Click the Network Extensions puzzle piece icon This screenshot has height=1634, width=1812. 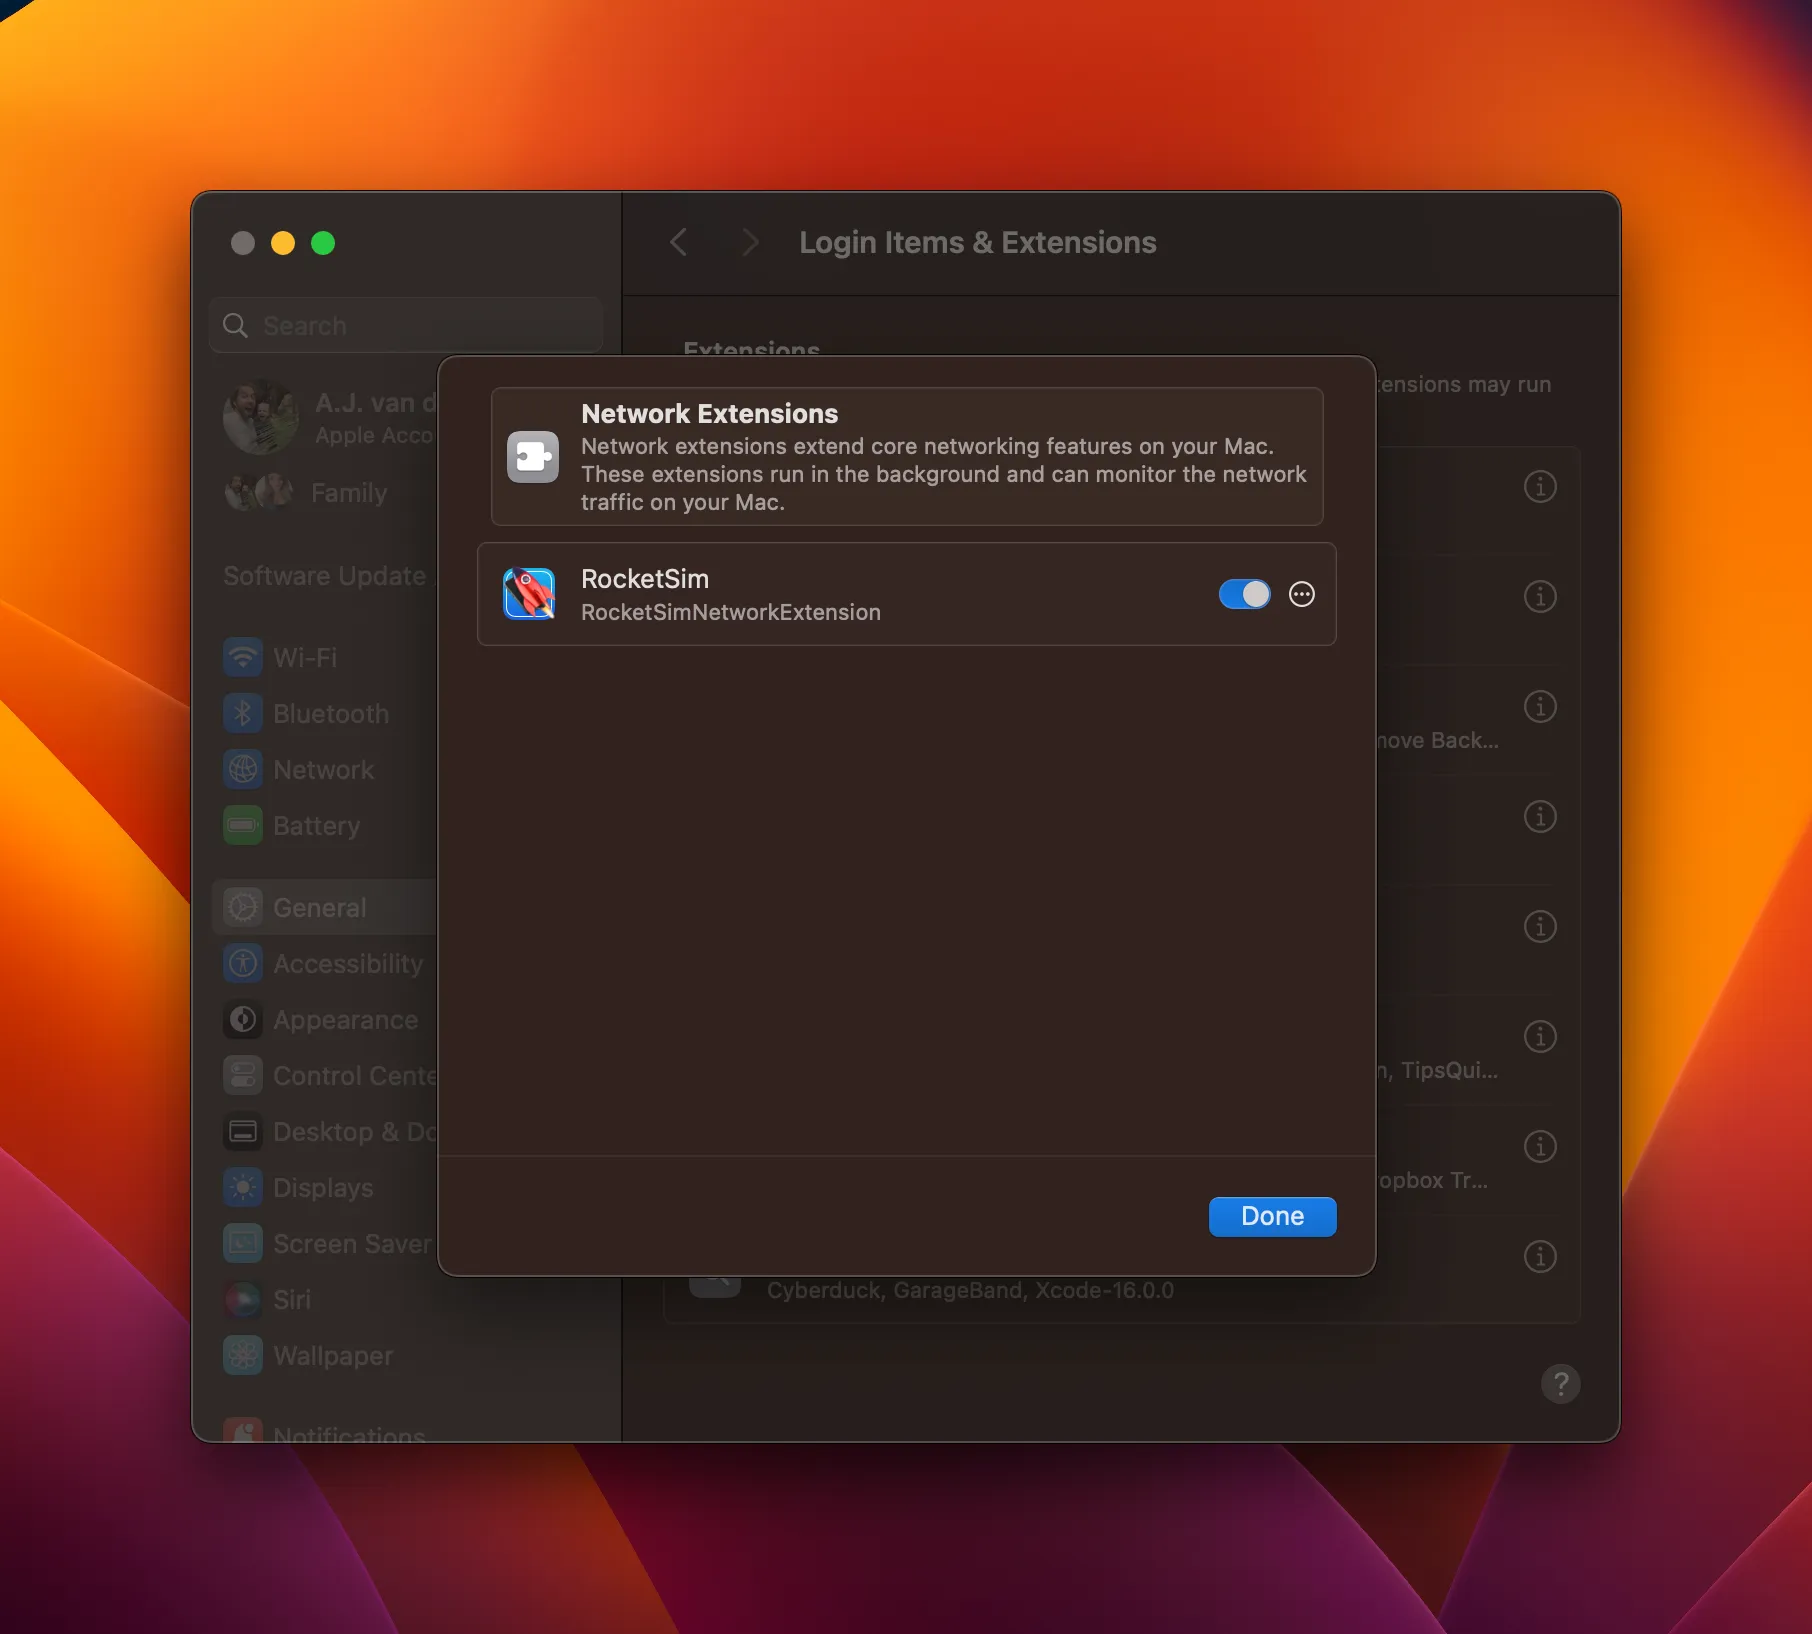click(x=532, y=457)
